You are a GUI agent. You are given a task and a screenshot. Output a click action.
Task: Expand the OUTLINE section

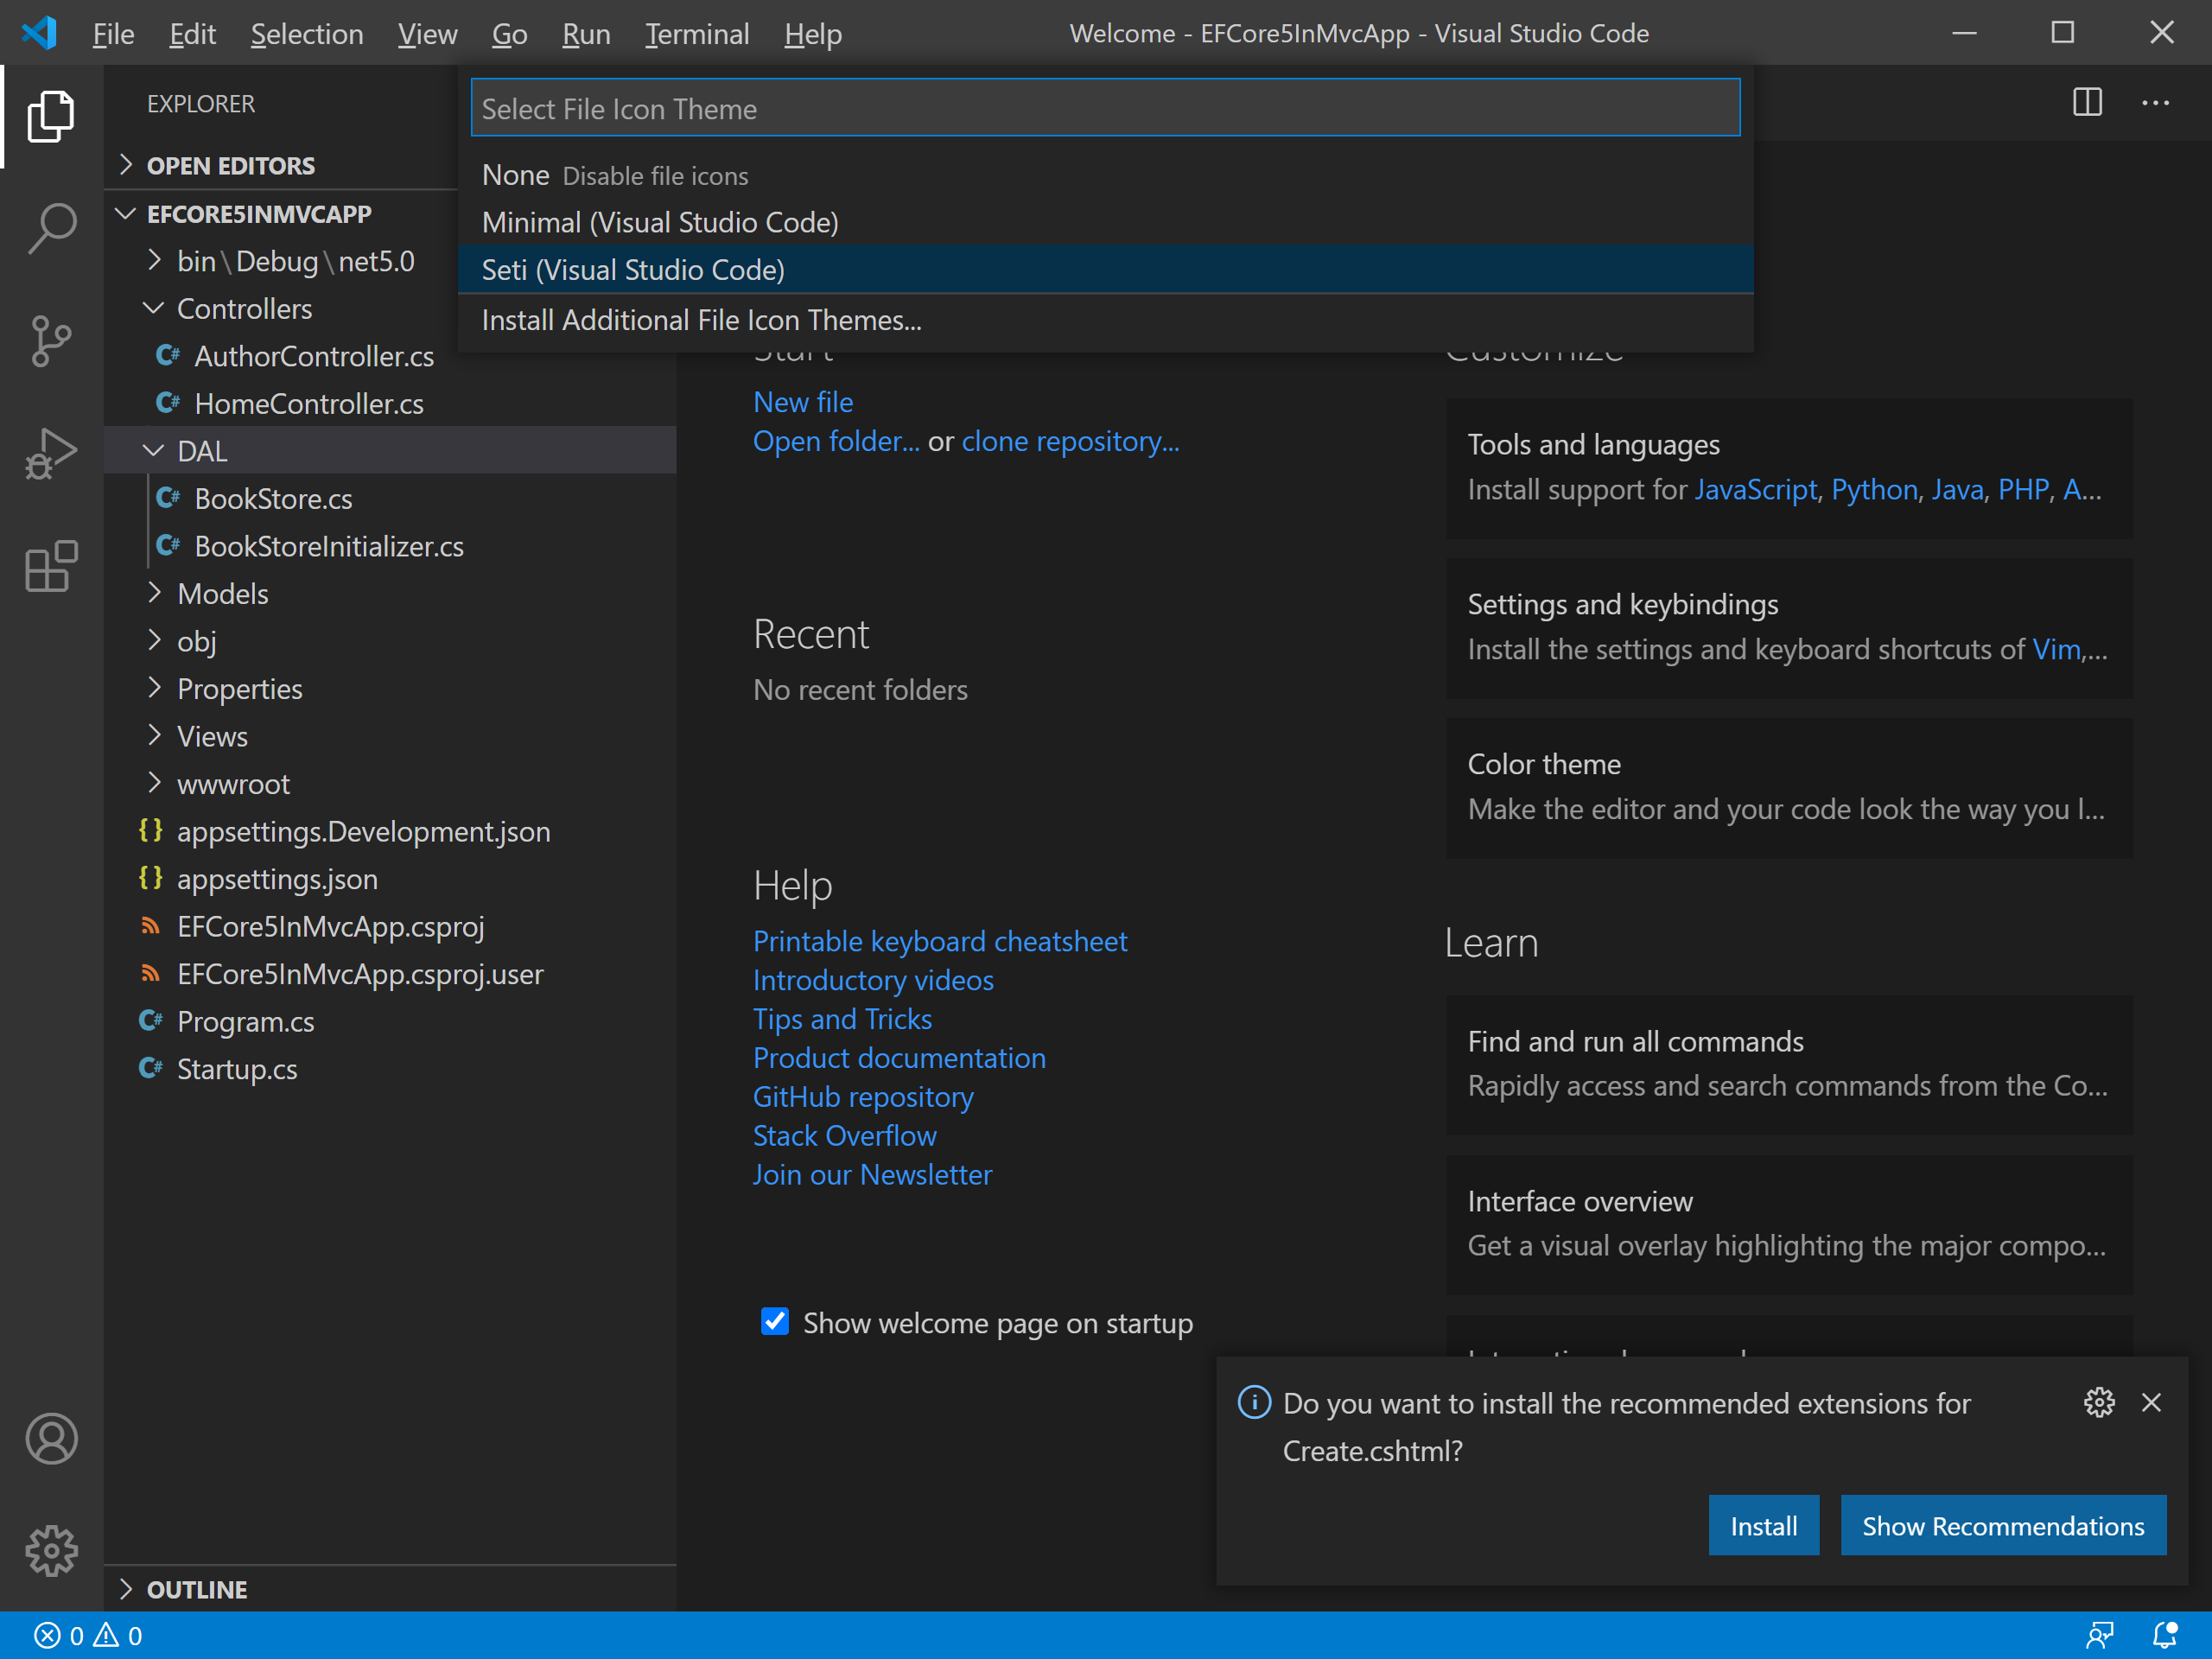[x=197, y=1589]
